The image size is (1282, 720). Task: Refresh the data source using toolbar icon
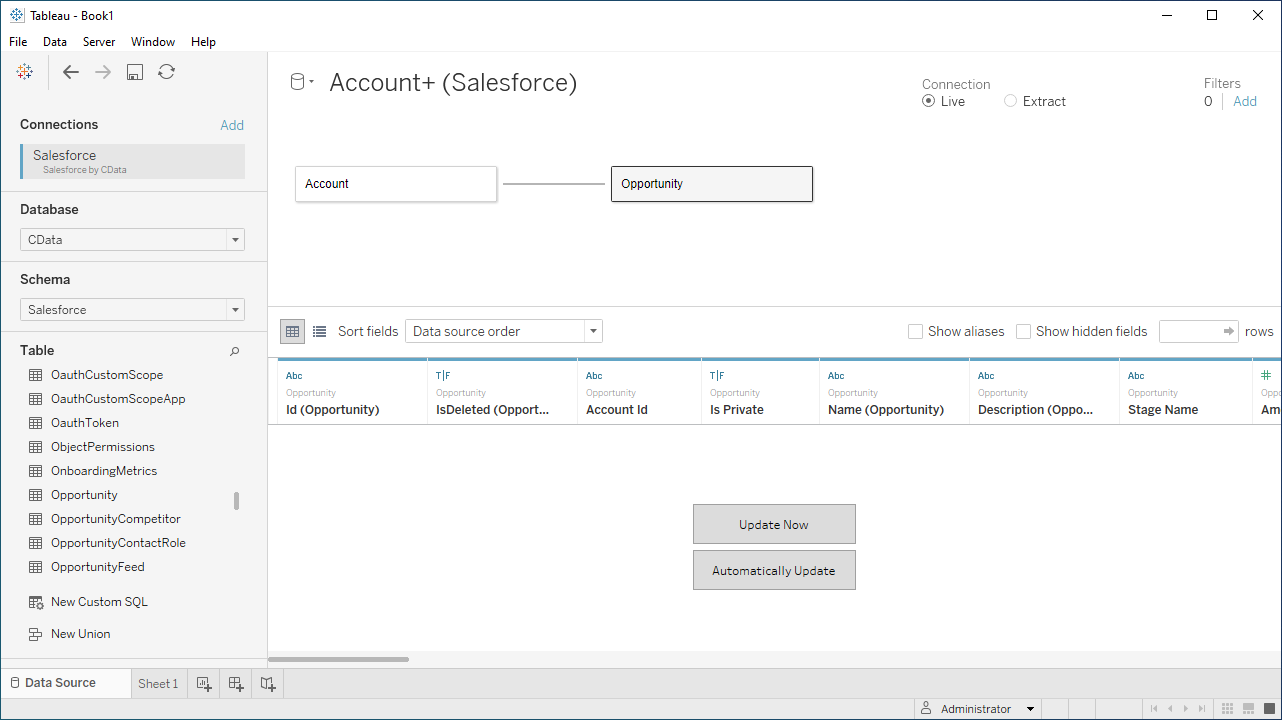[x=167, y=72]
